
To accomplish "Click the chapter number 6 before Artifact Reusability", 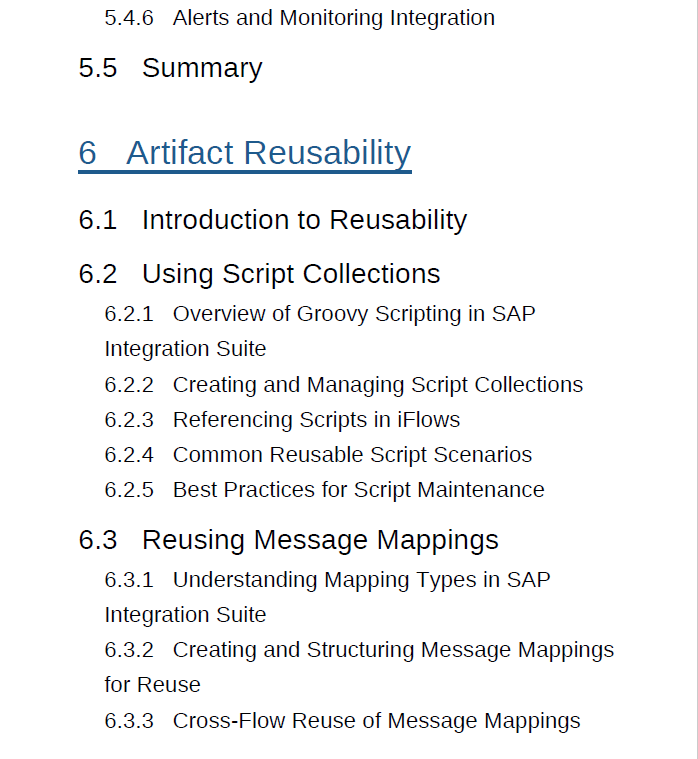I will tap(88, 153).
